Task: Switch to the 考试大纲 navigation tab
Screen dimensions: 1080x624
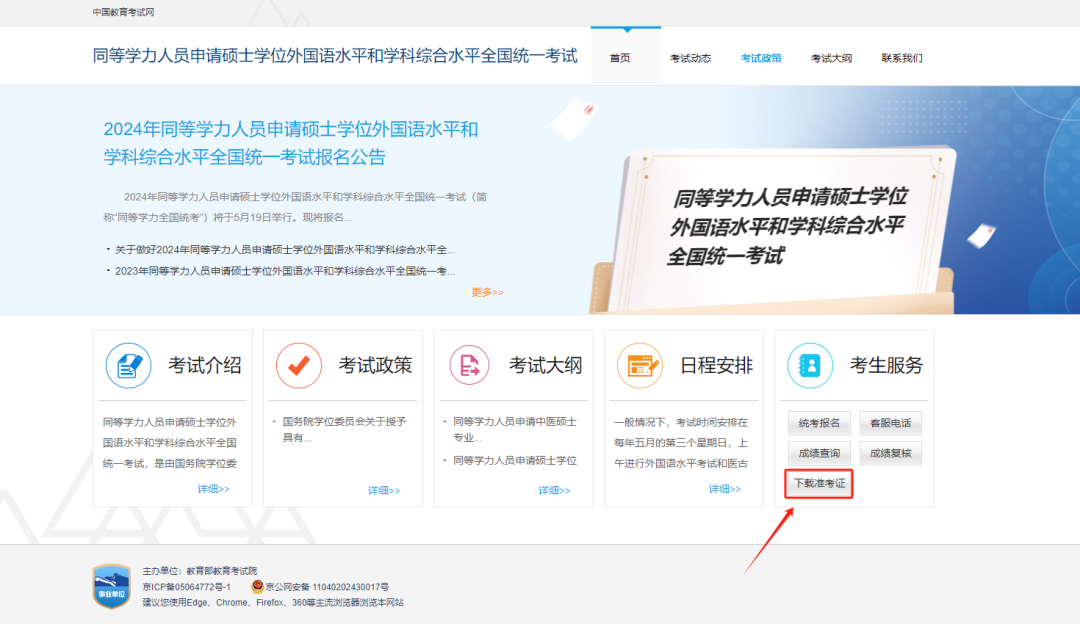Action: click(832, 57)
